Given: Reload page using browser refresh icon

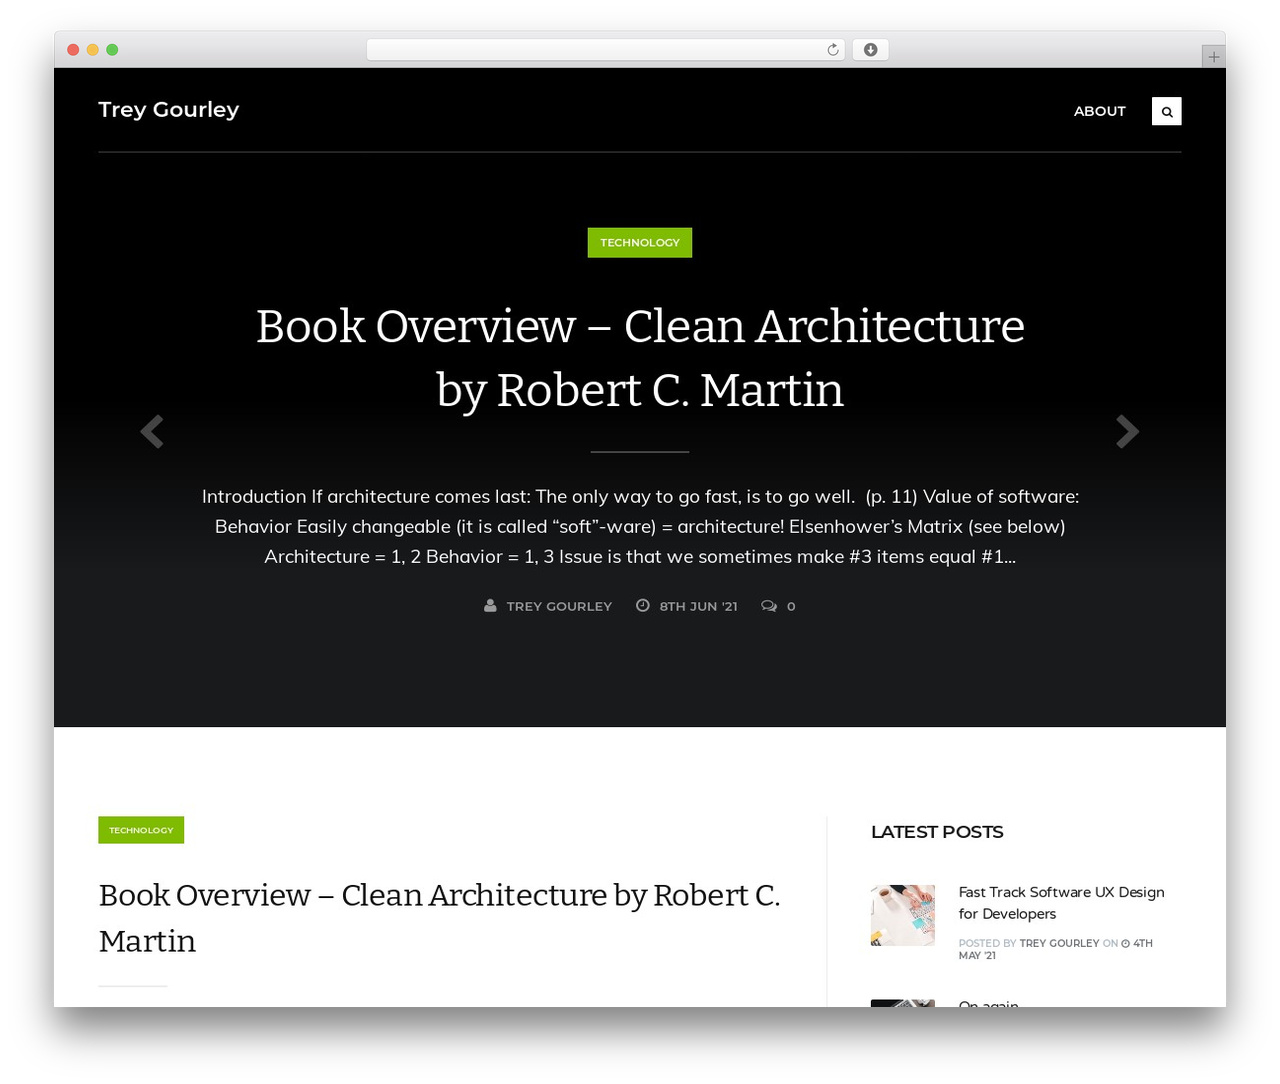Looking at the screenshot, I should [833, 50].
